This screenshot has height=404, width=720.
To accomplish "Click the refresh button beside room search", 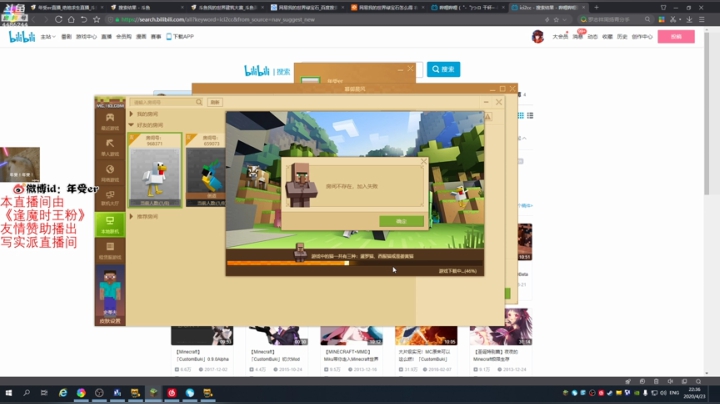I will click(215, 102).
